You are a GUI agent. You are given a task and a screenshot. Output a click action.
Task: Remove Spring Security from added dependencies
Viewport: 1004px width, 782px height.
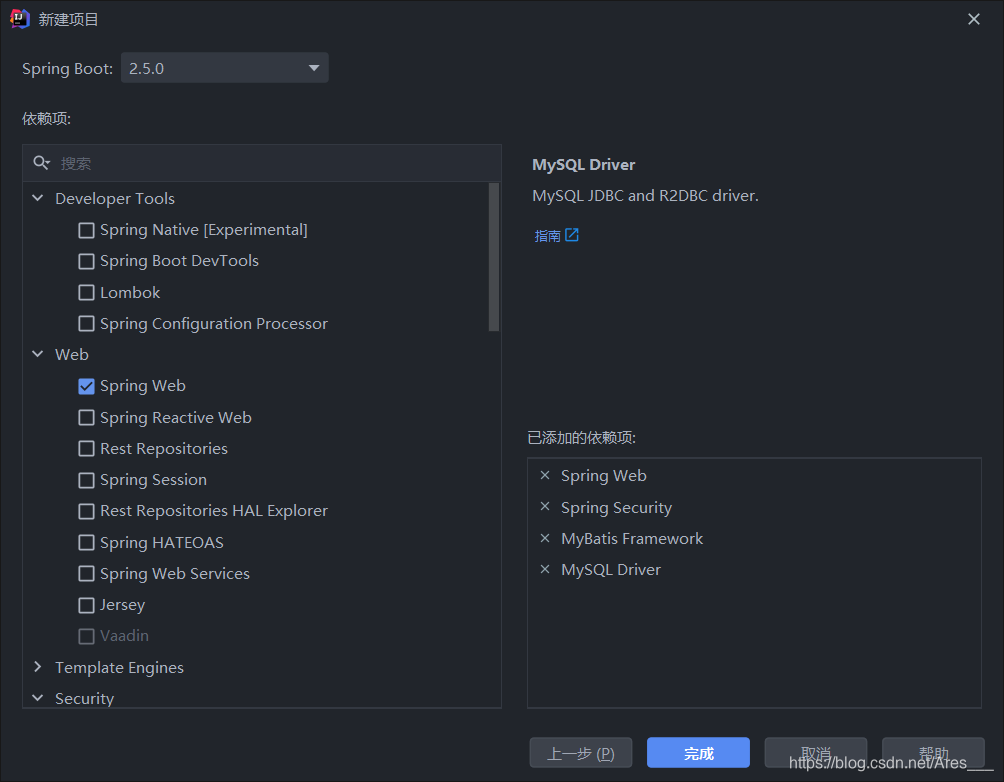[x=545, y=507]
